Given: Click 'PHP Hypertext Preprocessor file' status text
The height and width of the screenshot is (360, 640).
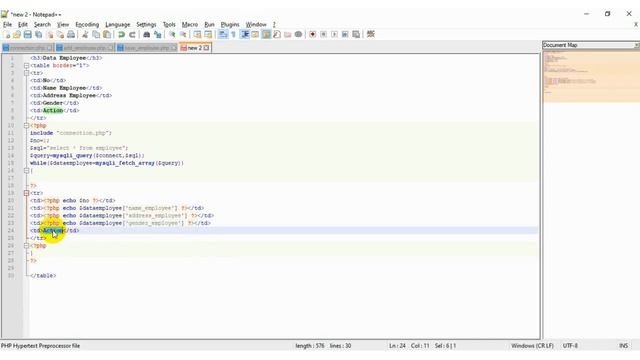Looking at the screenshot, I should click(x=40, y=346).
